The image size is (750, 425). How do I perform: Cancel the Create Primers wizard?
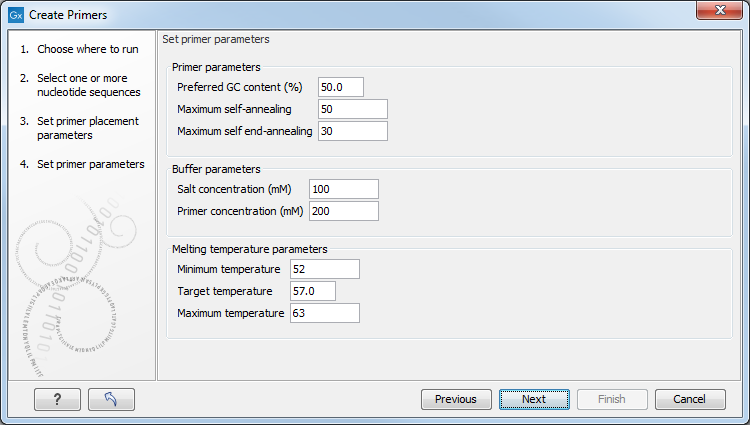(690, 399)
